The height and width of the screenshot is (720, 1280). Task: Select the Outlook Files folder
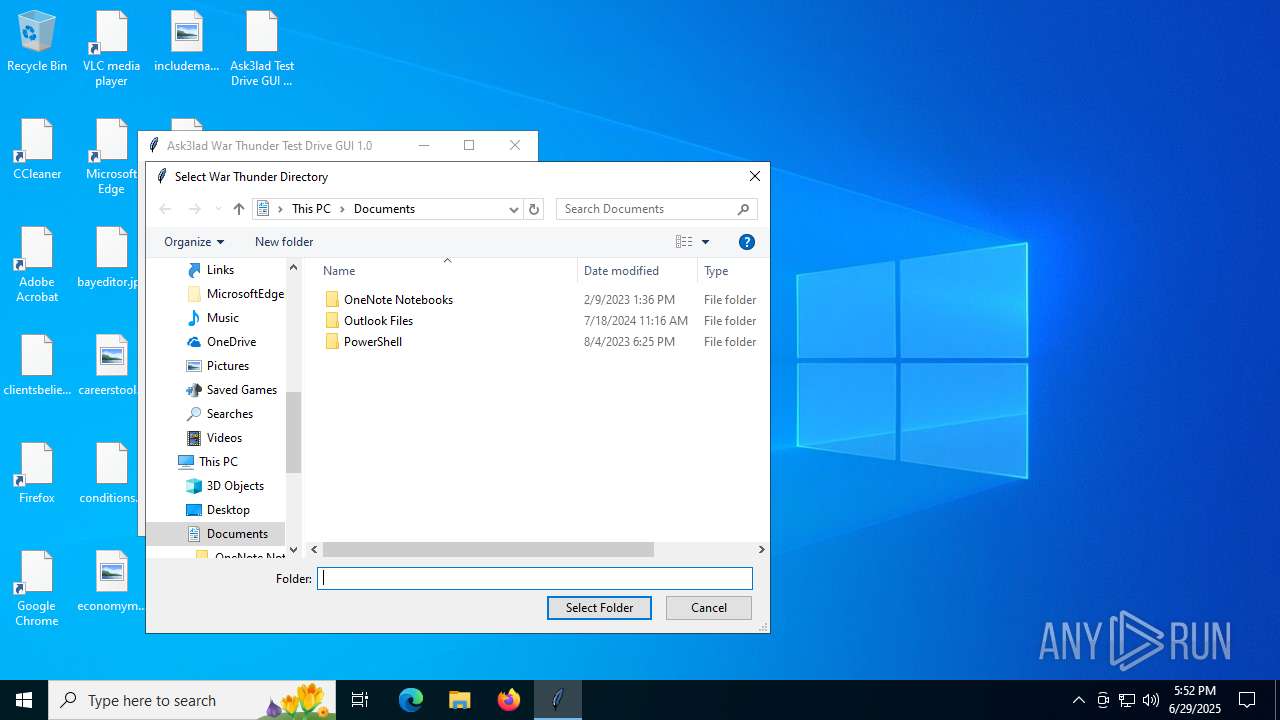pos(378,320)
